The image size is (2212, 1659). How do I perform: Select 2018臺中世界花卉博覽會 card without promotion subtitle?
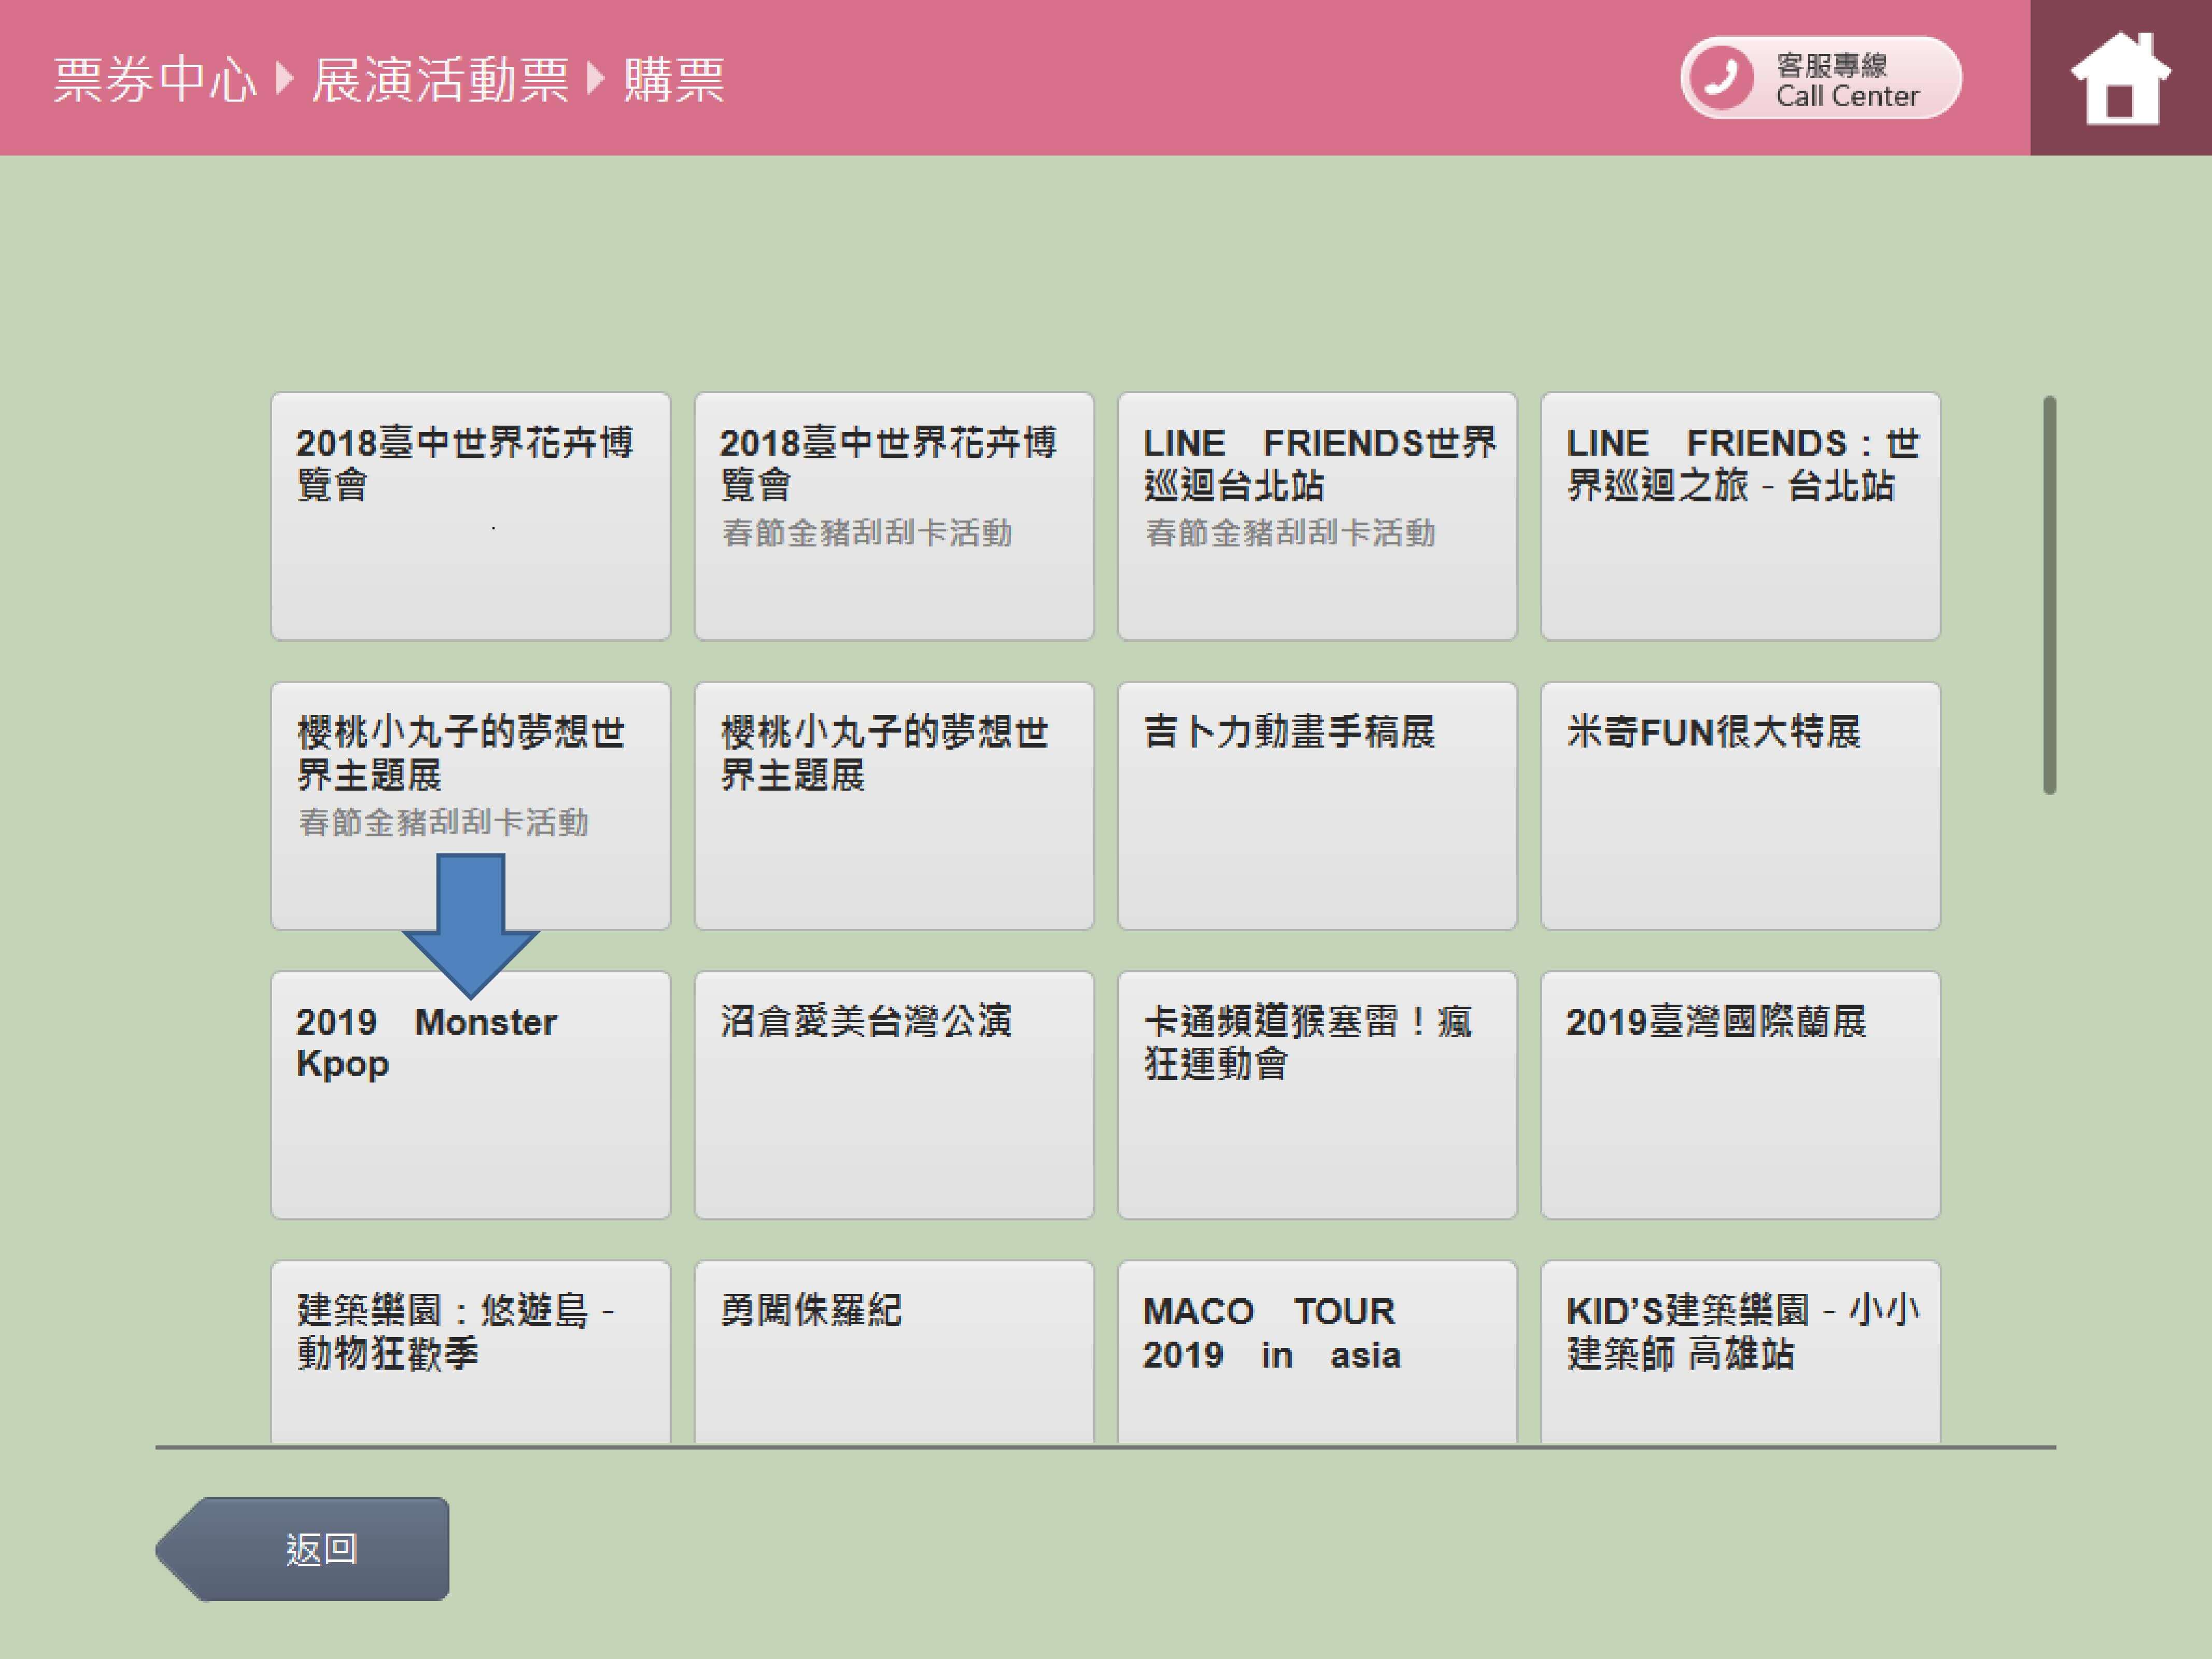471,516
